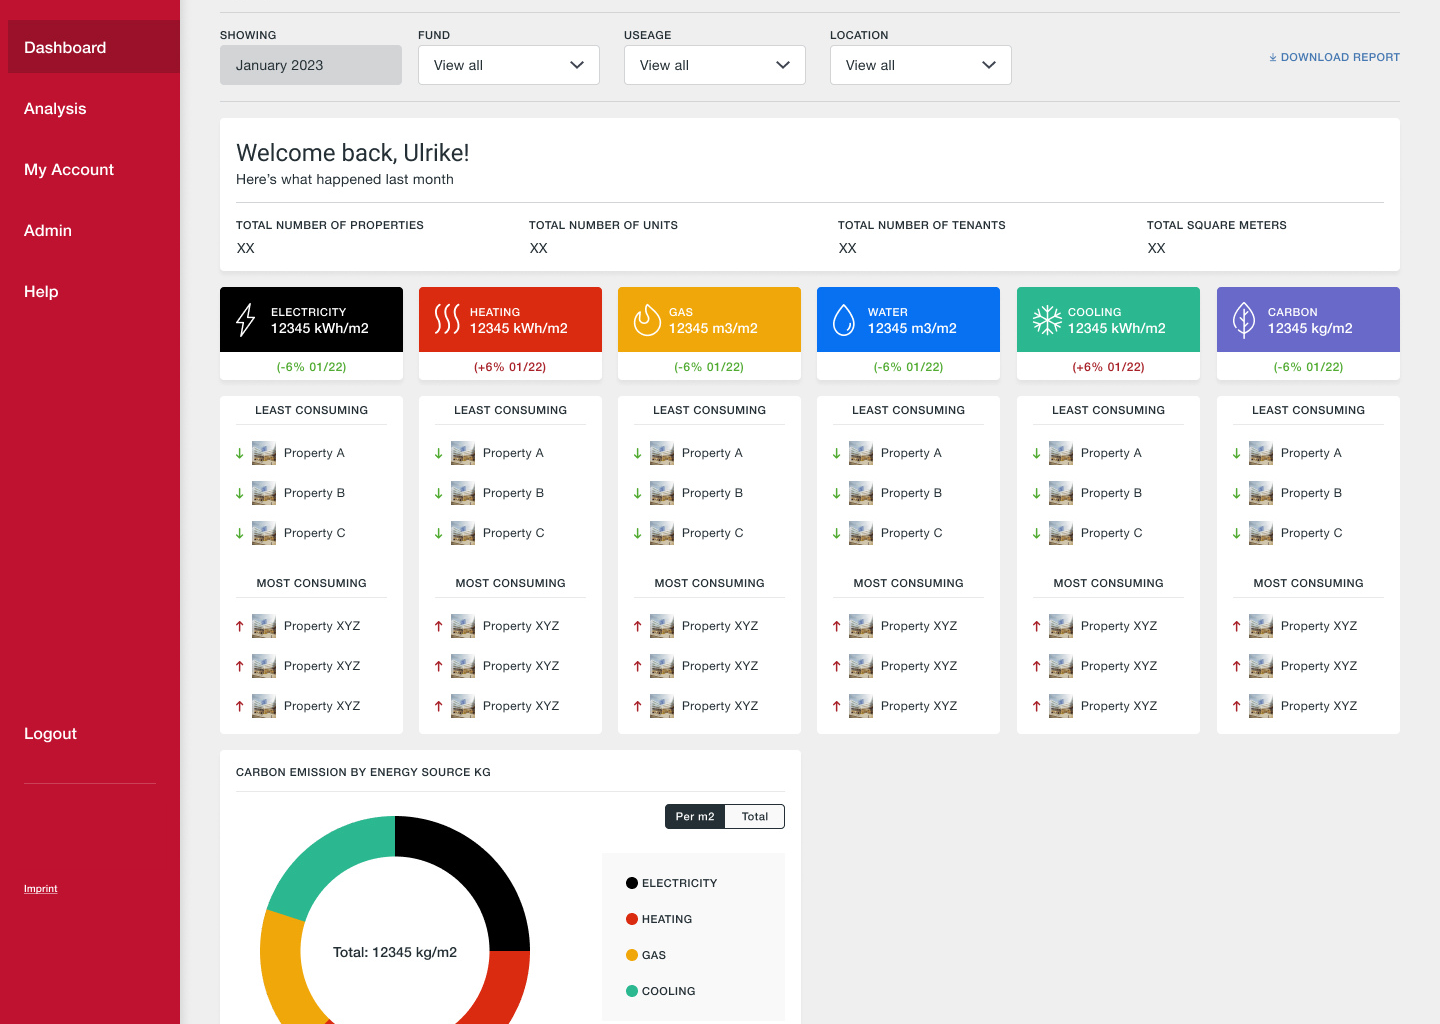
Task: Open the Imprint link
Action: [41, 888]
